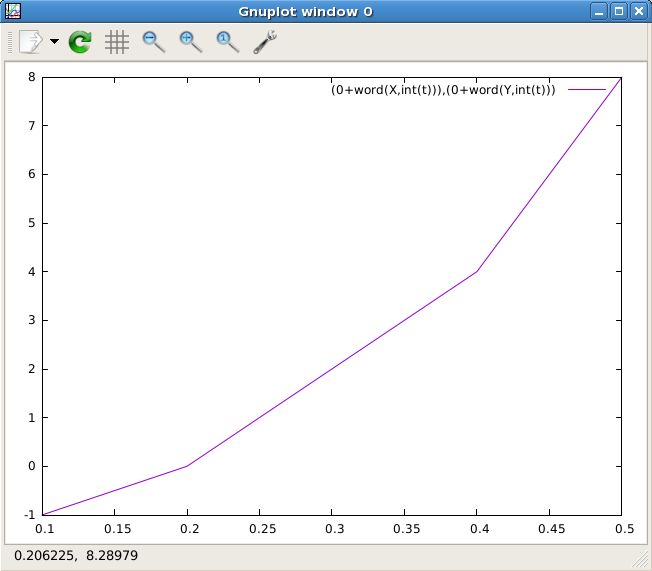Click the y-axis label -1
Image resolution: width=652 pixels, height=571 pixels.
(30, 515)
